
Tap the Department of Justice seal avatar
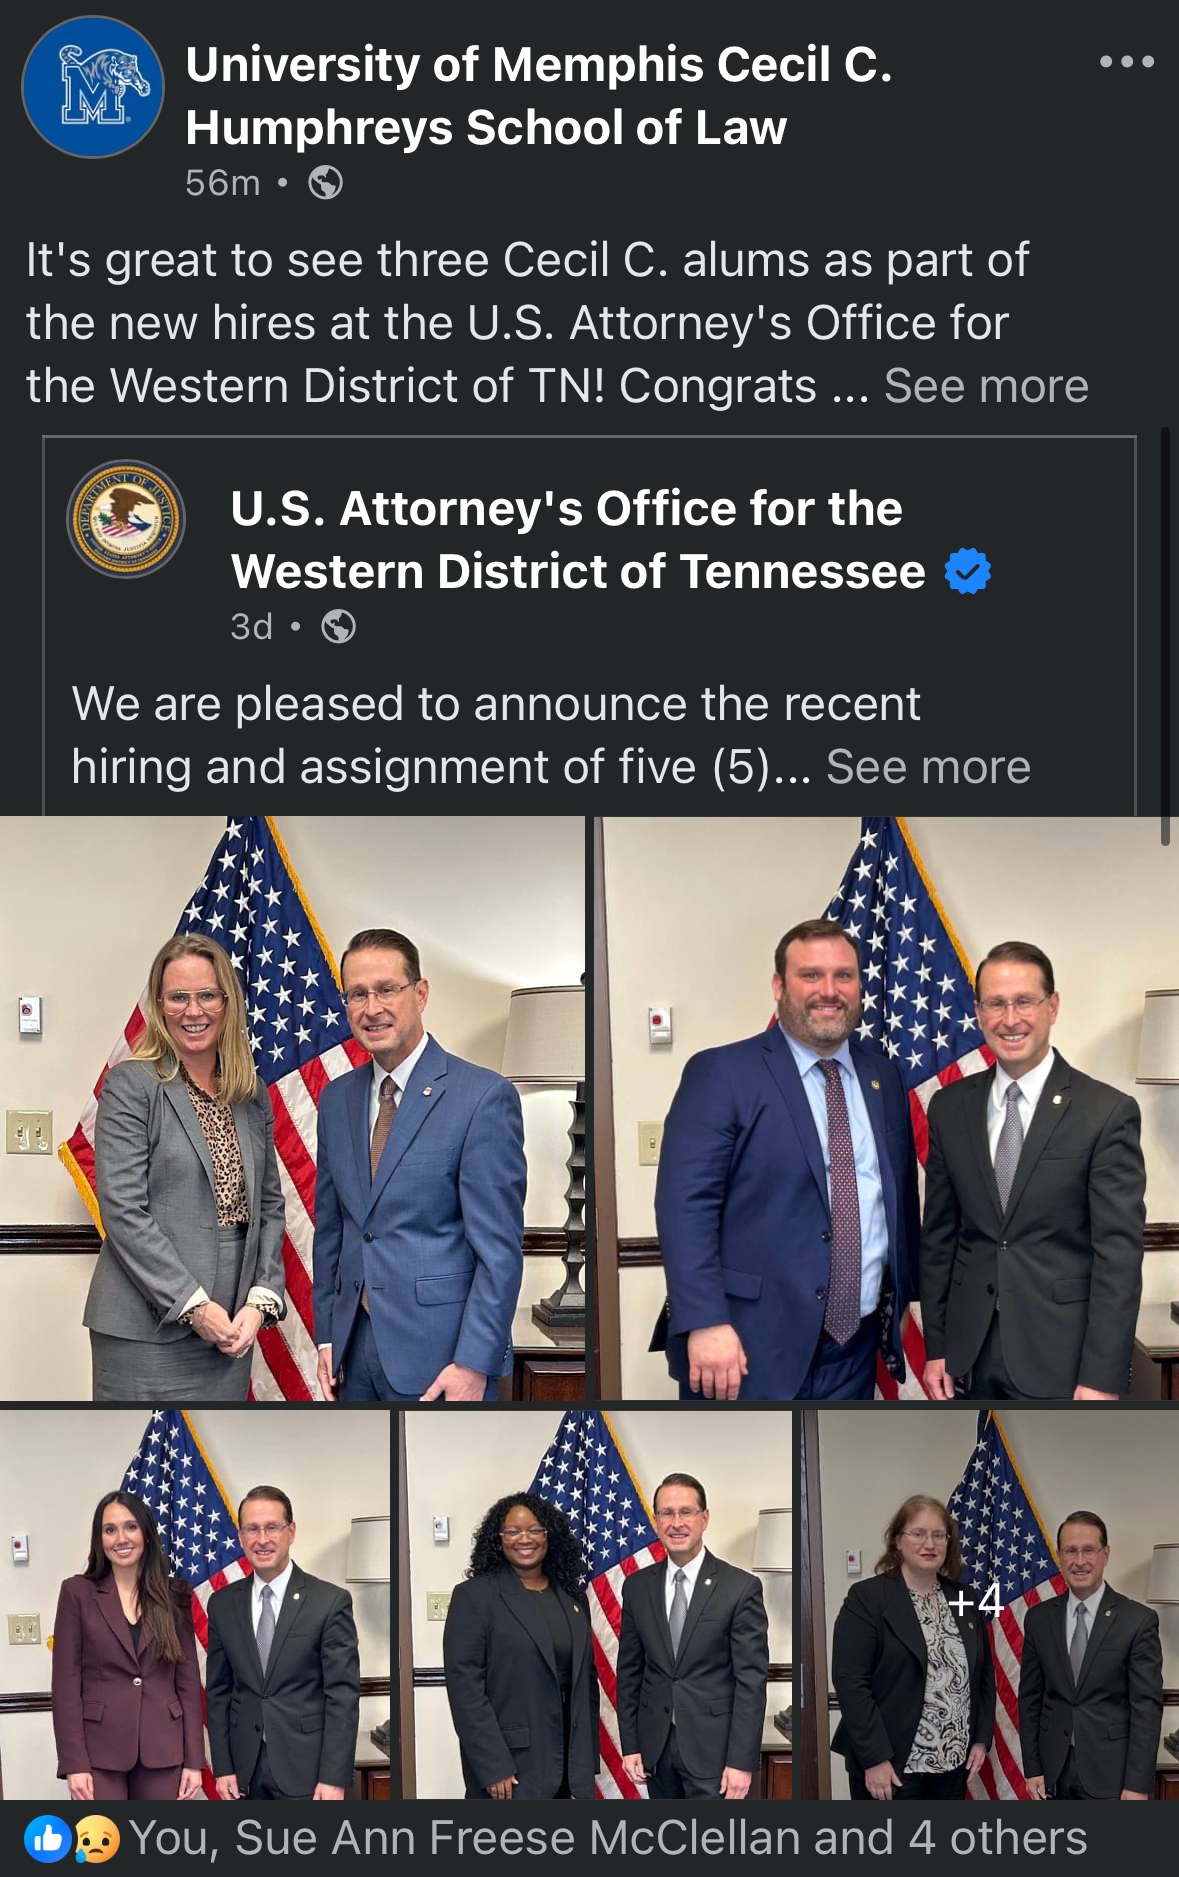tap(126, 519)
